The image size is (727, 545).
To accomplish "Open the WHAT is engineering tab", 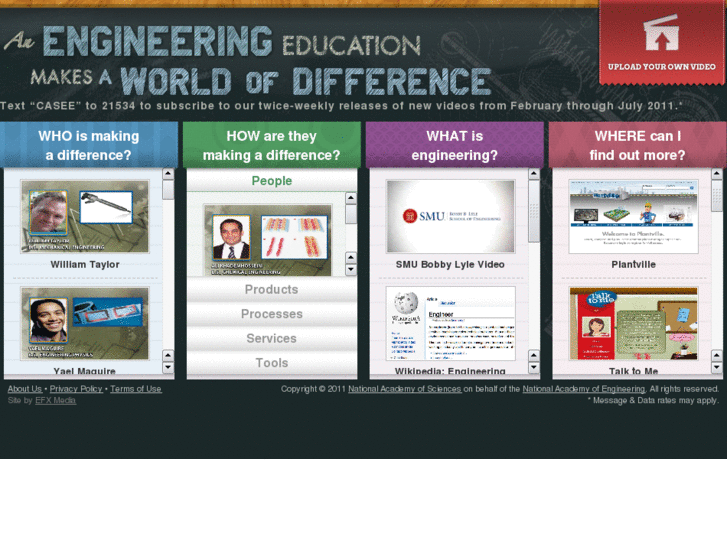I will coord(454,145).
